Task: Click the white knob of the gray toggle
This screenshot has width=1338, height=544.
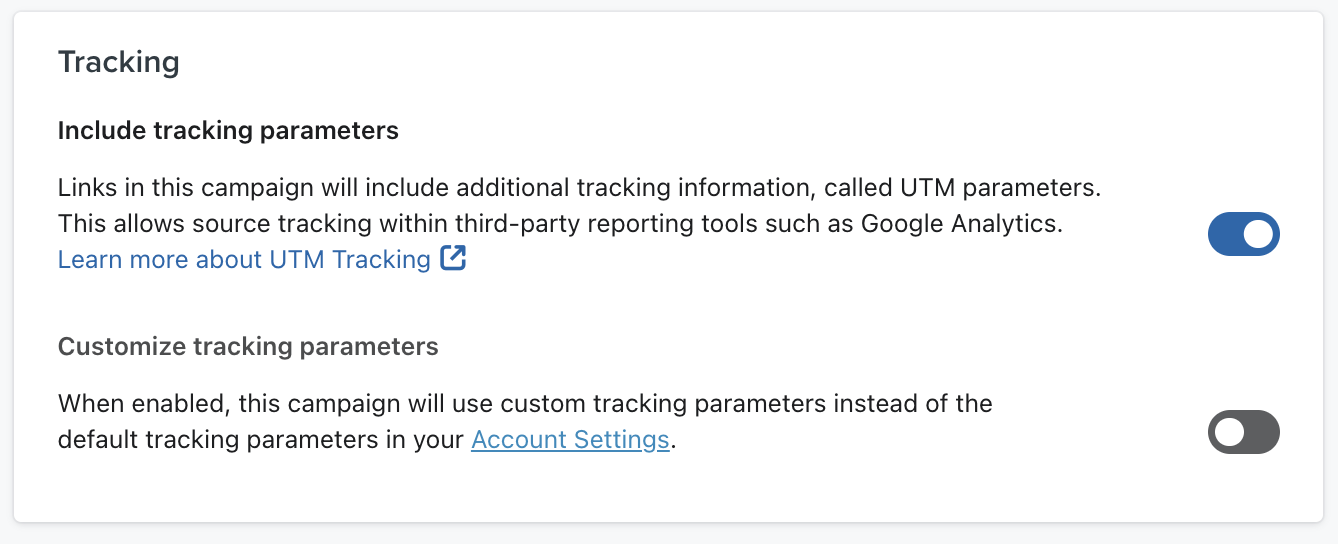Action: click(x=1228, y=432)
